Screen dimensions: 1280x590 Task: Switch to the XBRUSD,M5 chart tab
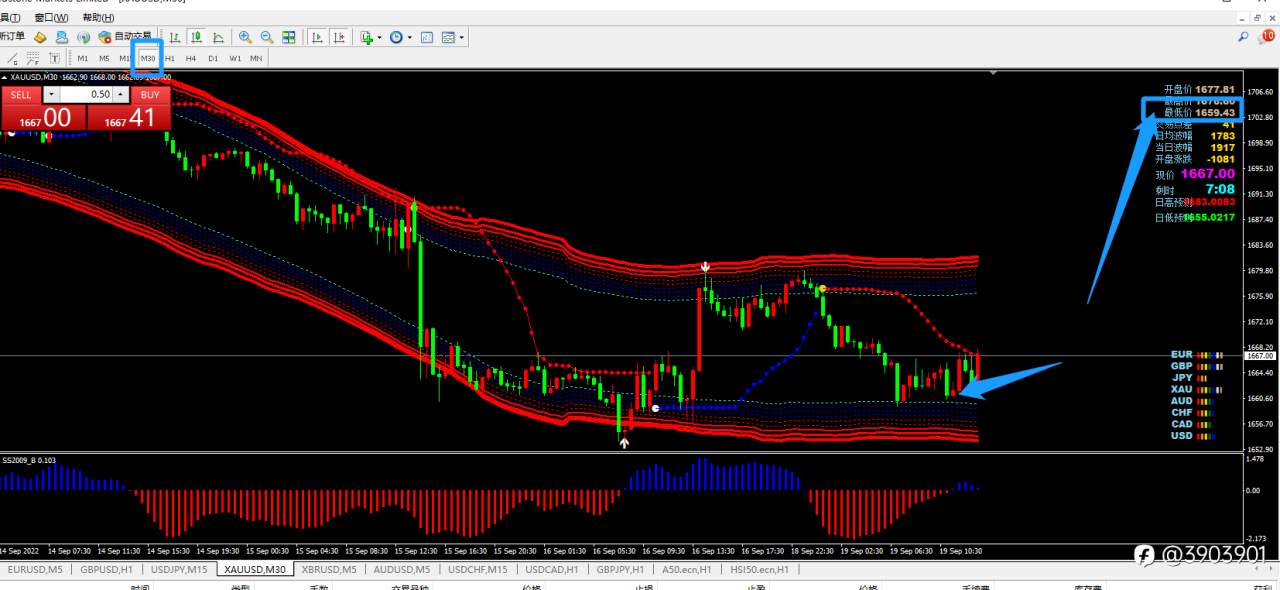329,570
